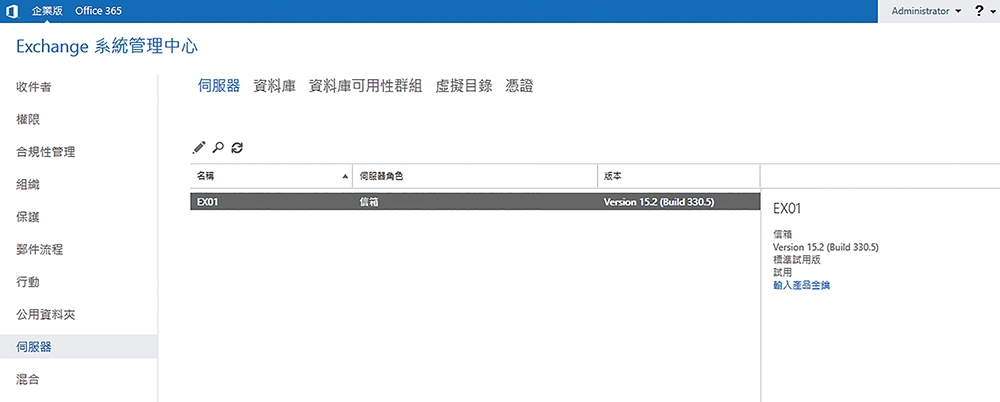Open the 憑證 tab
The image size is (1000, 402).
(x=519, y=87)
